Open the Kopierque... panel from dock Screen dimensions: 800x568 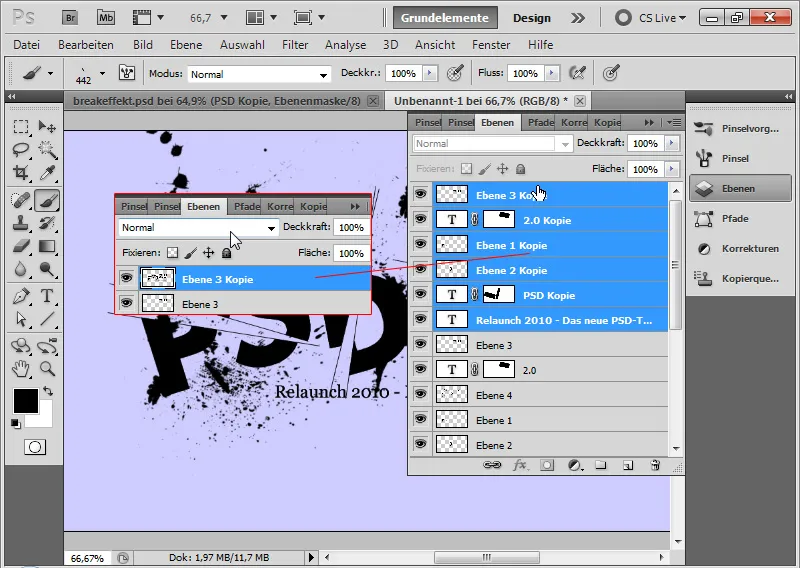click(740, 279)
